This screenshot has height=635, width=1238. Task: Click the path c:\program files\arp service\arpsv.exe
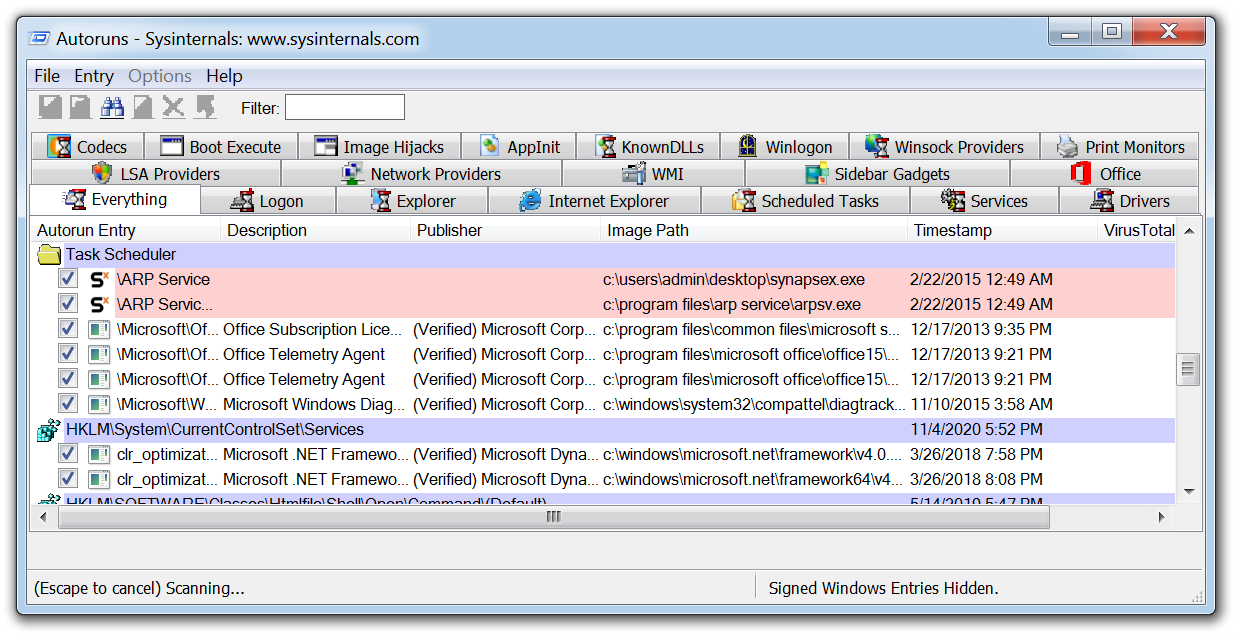(732, 304)
